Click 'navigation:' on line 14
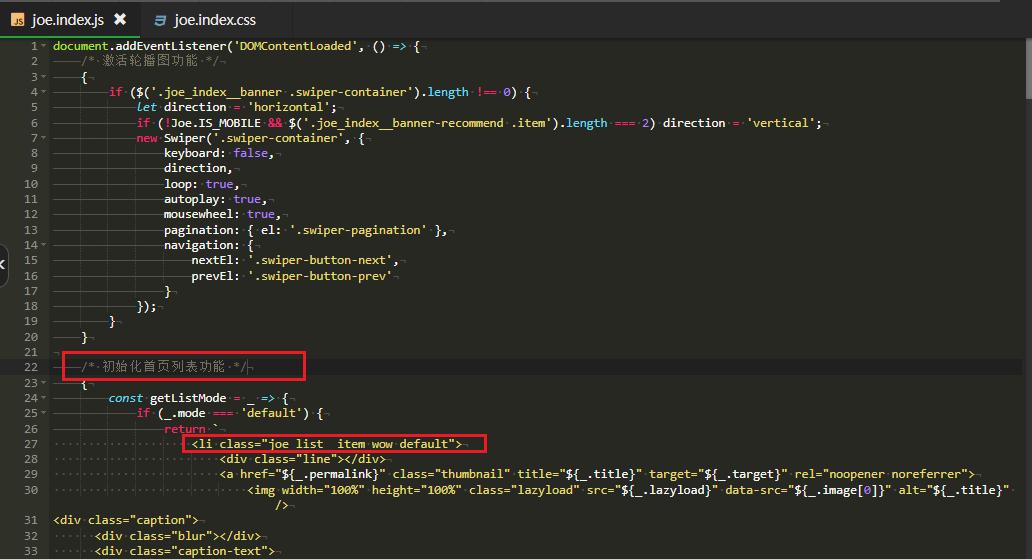Image resolution: width=1032 pixels, height=559 pixels. (x=201, y=246)
